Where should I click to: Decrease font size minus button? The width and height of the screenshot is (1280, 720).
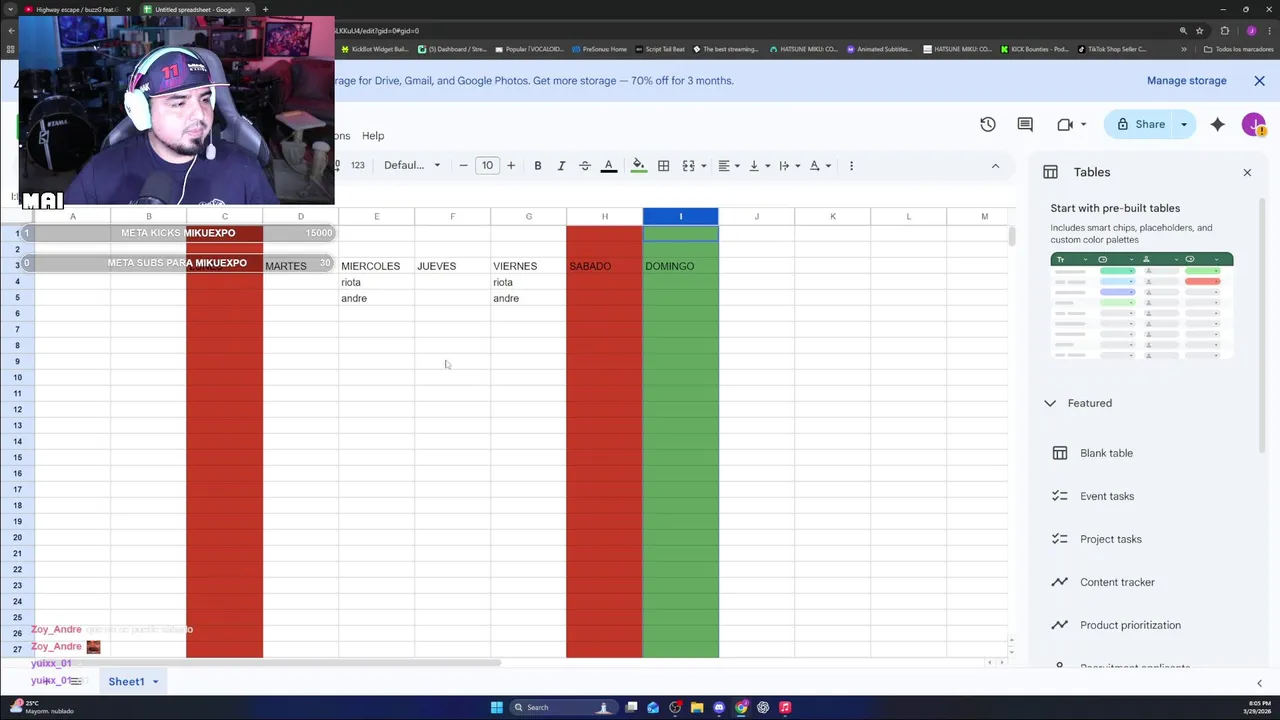[x=463, y=166]
